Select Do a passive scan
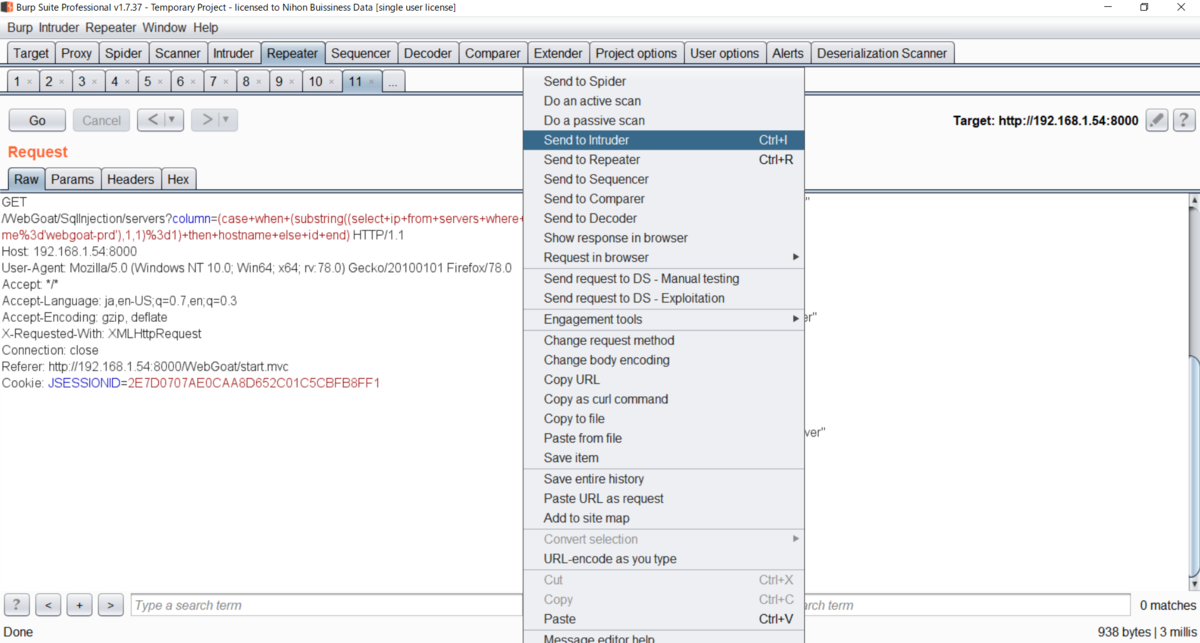 pos(663,120)
